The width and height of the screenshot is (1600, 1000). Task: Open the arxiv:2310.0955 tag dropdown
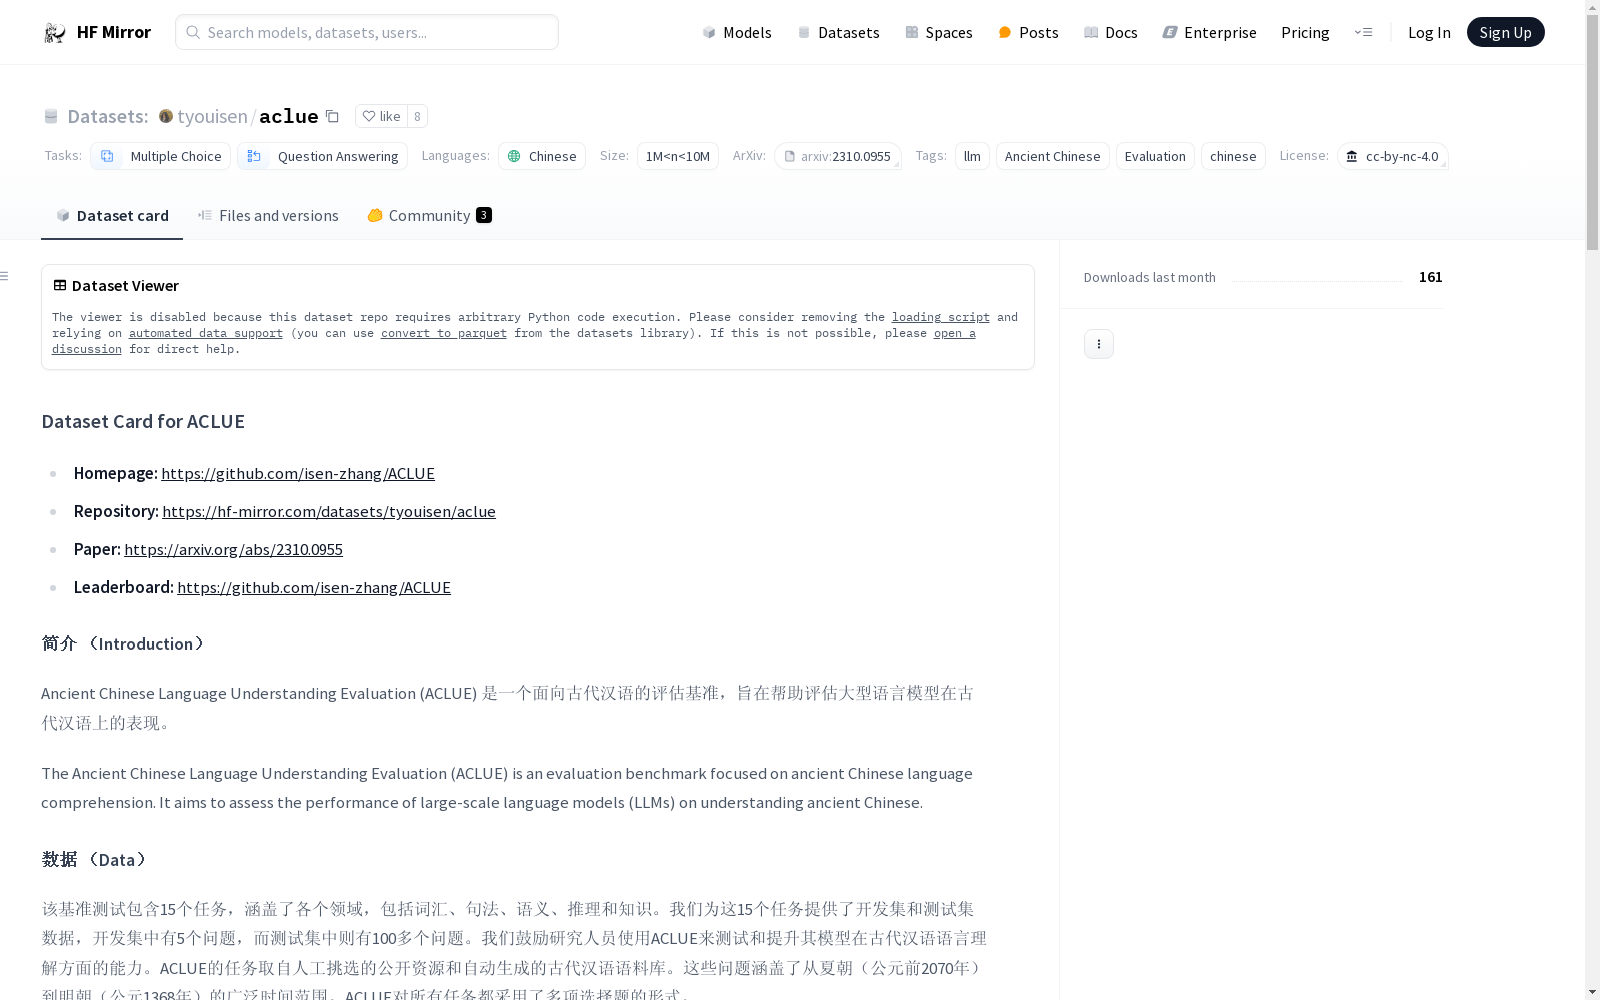click(x=838, y=156)
